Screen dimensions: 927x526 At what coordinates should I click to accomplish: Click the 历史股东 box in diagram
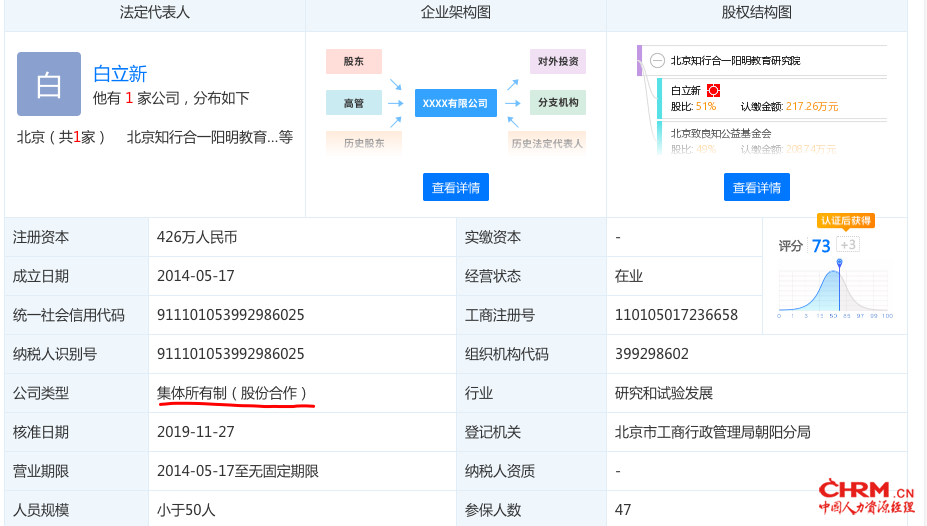tap(364, 143)
